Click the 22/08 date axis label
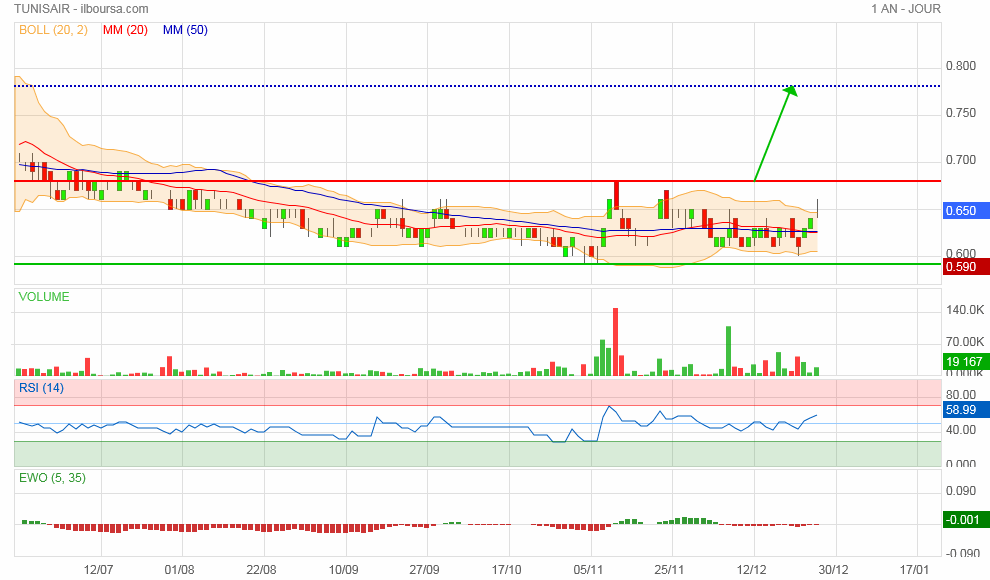Viewport: 990px width, 580px height. [x=261, y=569]
